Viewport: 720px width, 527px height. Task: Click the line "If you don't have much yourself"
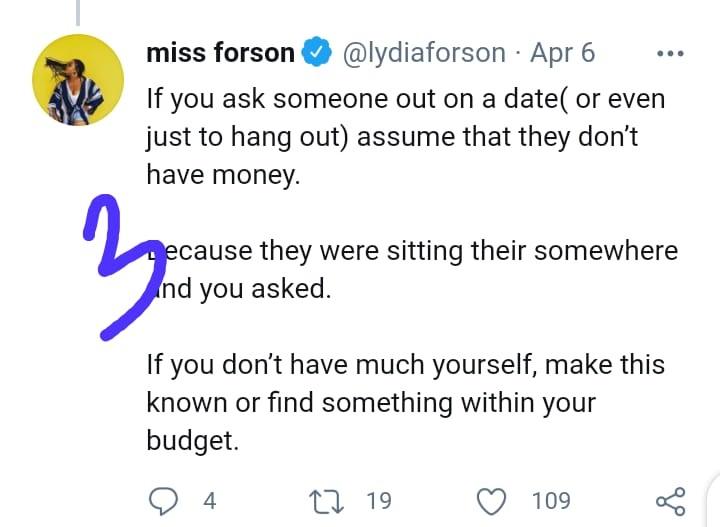coord(405,365)
